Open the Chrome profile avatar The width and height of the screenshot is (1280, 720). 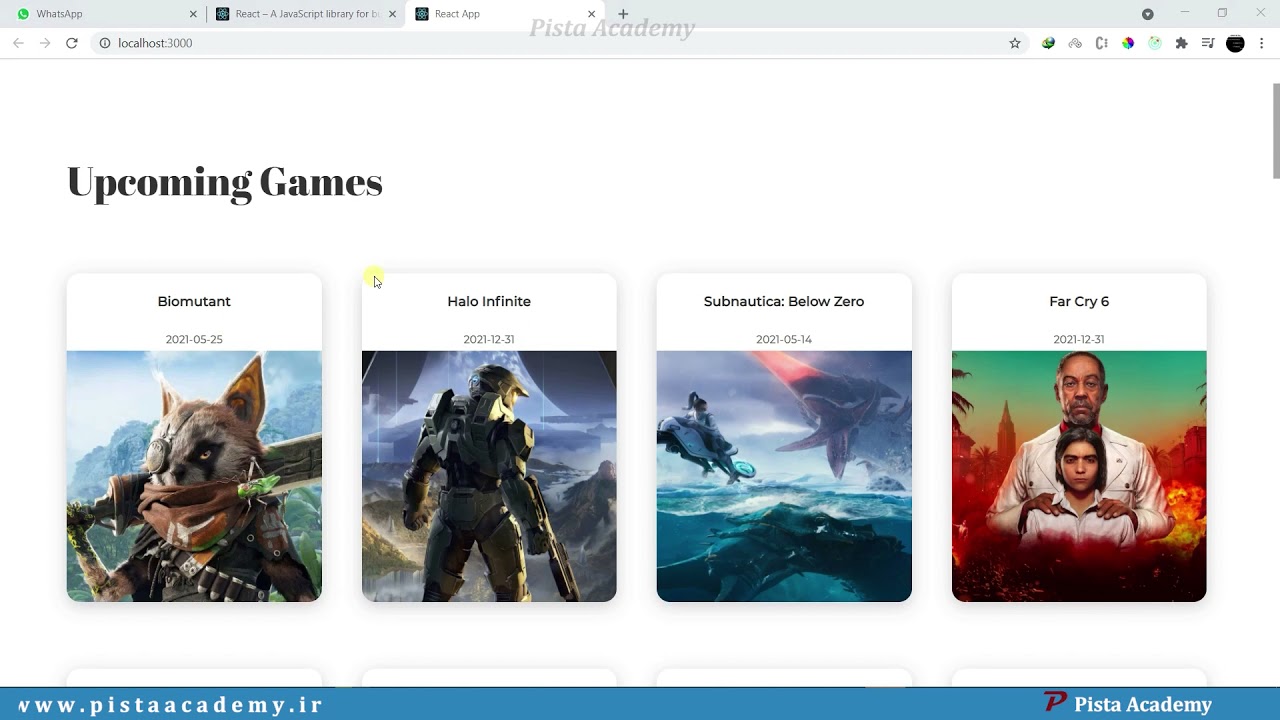(1235, 43)
